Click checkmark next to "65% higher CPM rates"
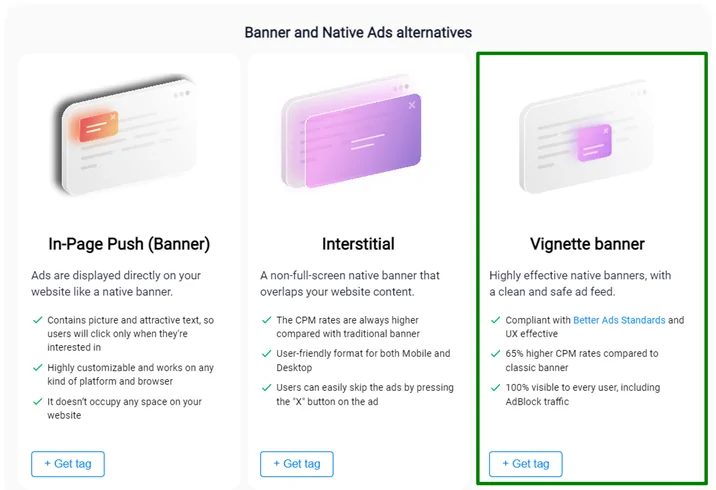The height and width of the screenshot is (490, 716). tap(495, 354)
